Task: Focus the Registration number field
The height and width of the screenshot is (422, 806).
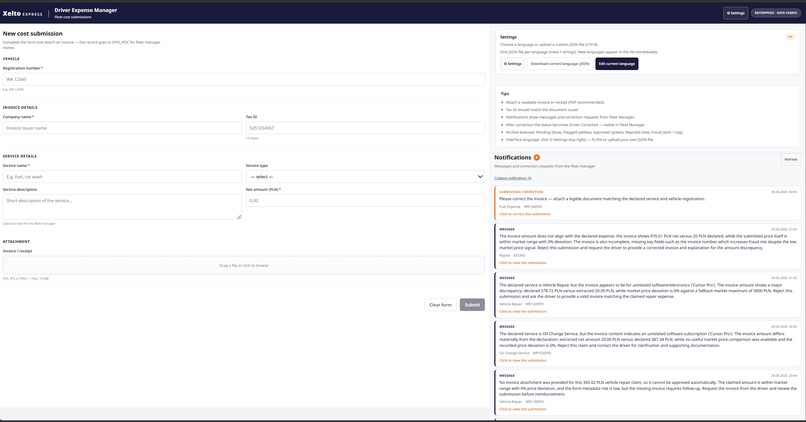Action: point(244,79)
